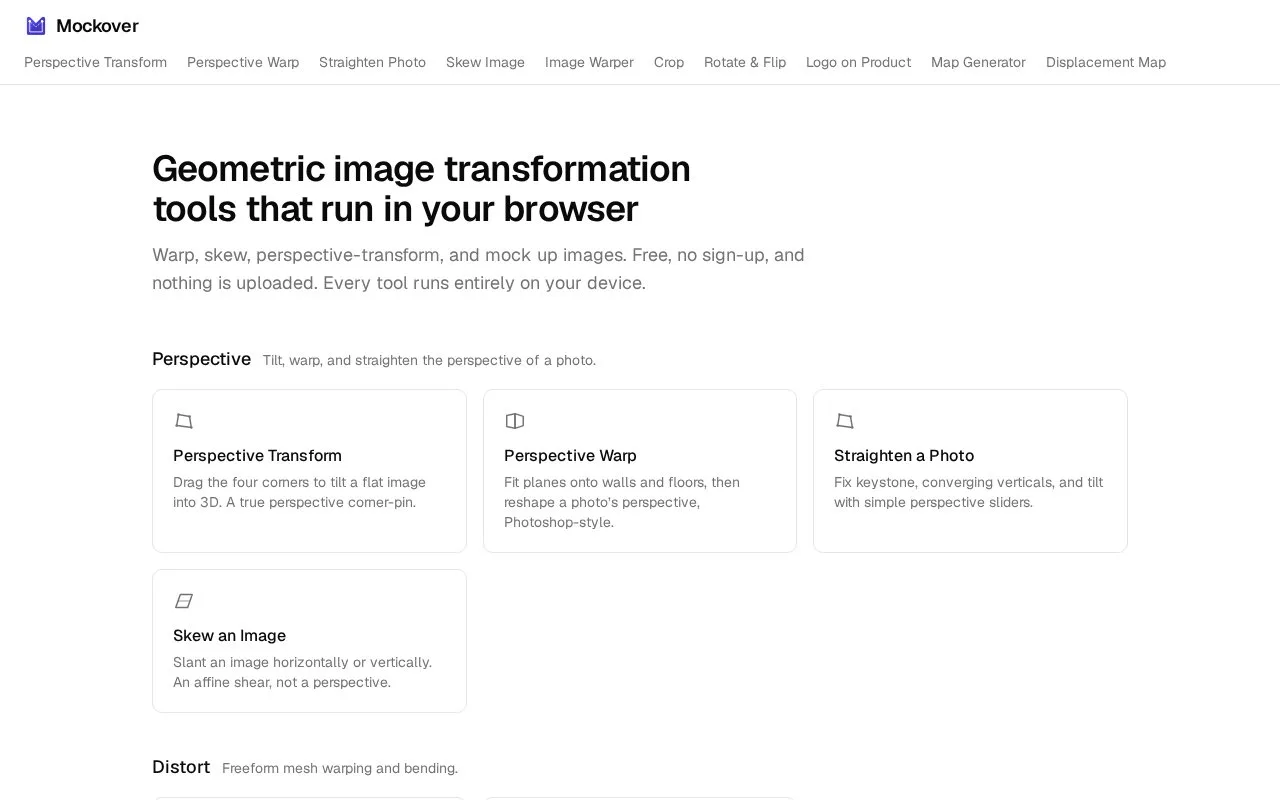Image resolution: width=1280 pixels, height=800 pixels.
Task: Open Map Generator from the nav bar
Action: click(978, 62)
